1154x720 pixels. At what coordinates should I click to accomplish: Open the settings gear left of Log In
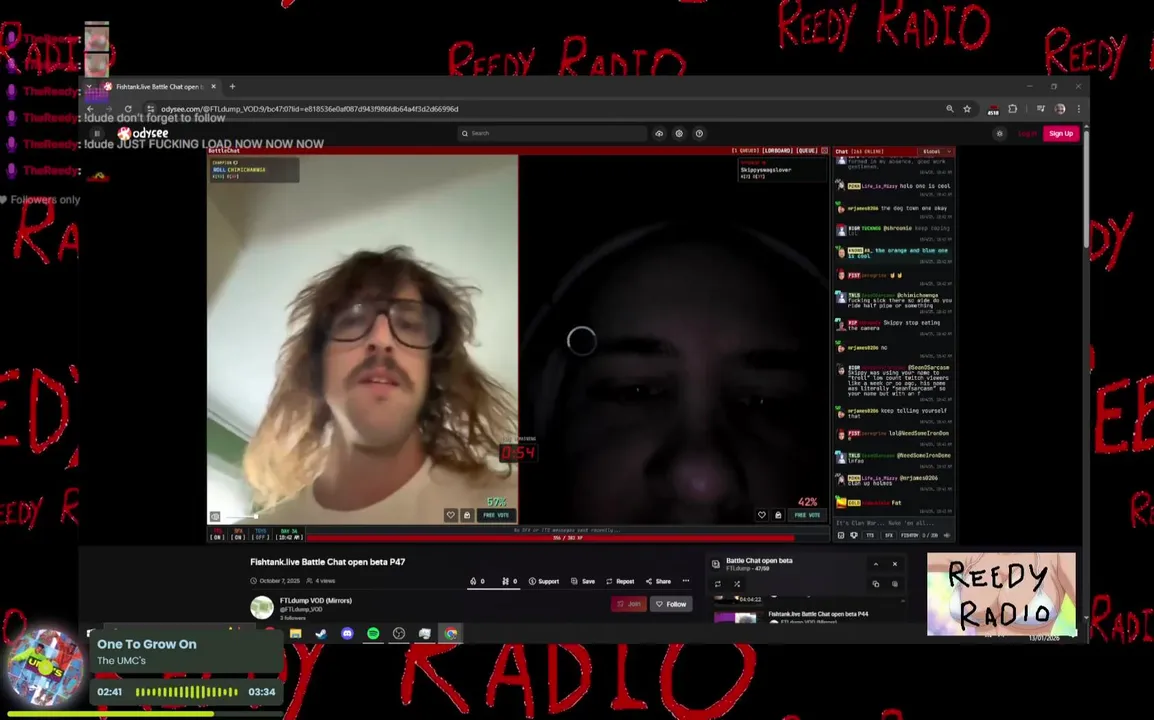[999, 133]
